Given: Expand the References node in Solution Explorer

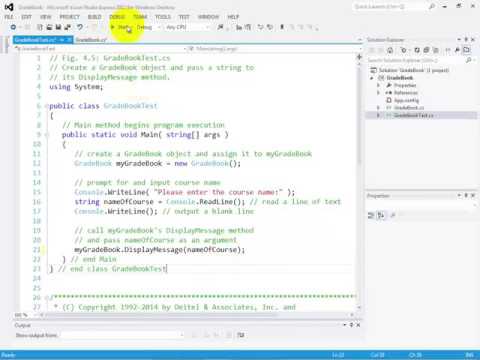Looking at the screenshot, I should click(378, 93).
